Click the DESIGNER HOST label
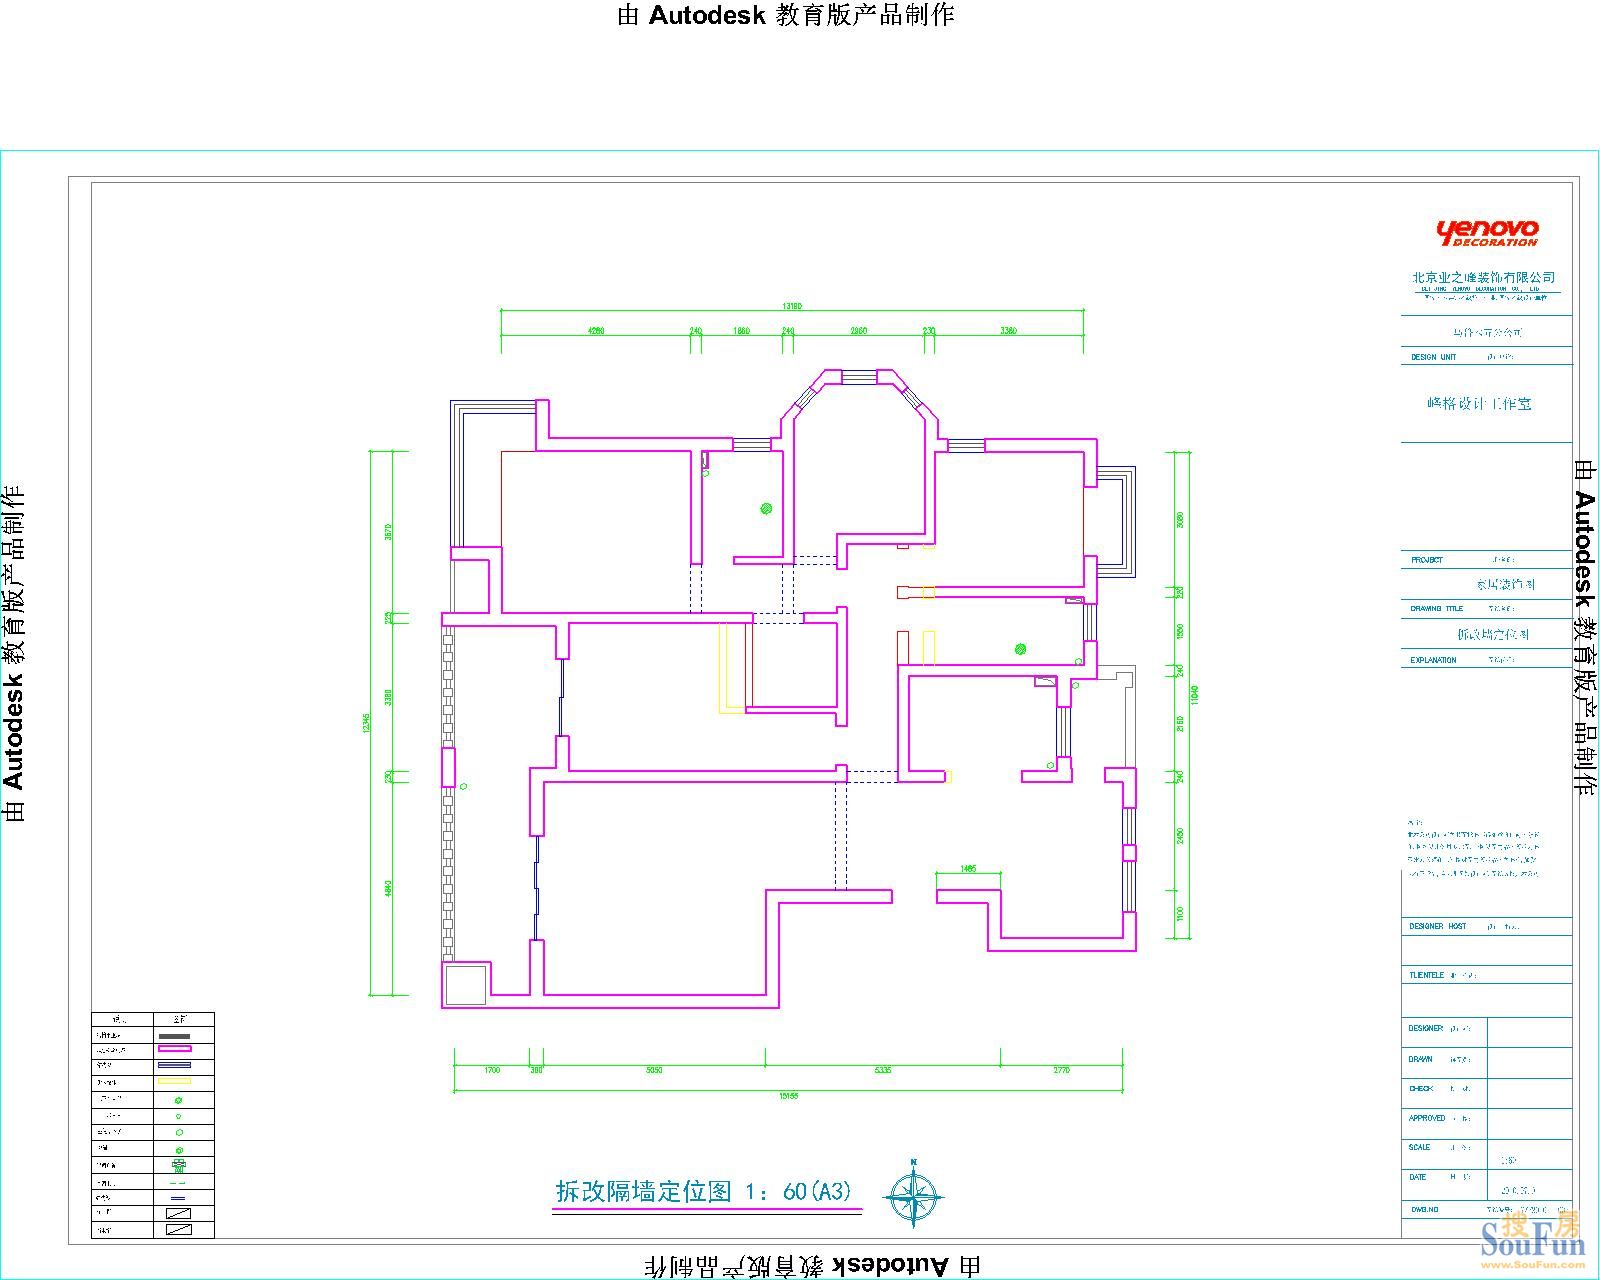 (1438, 926)
